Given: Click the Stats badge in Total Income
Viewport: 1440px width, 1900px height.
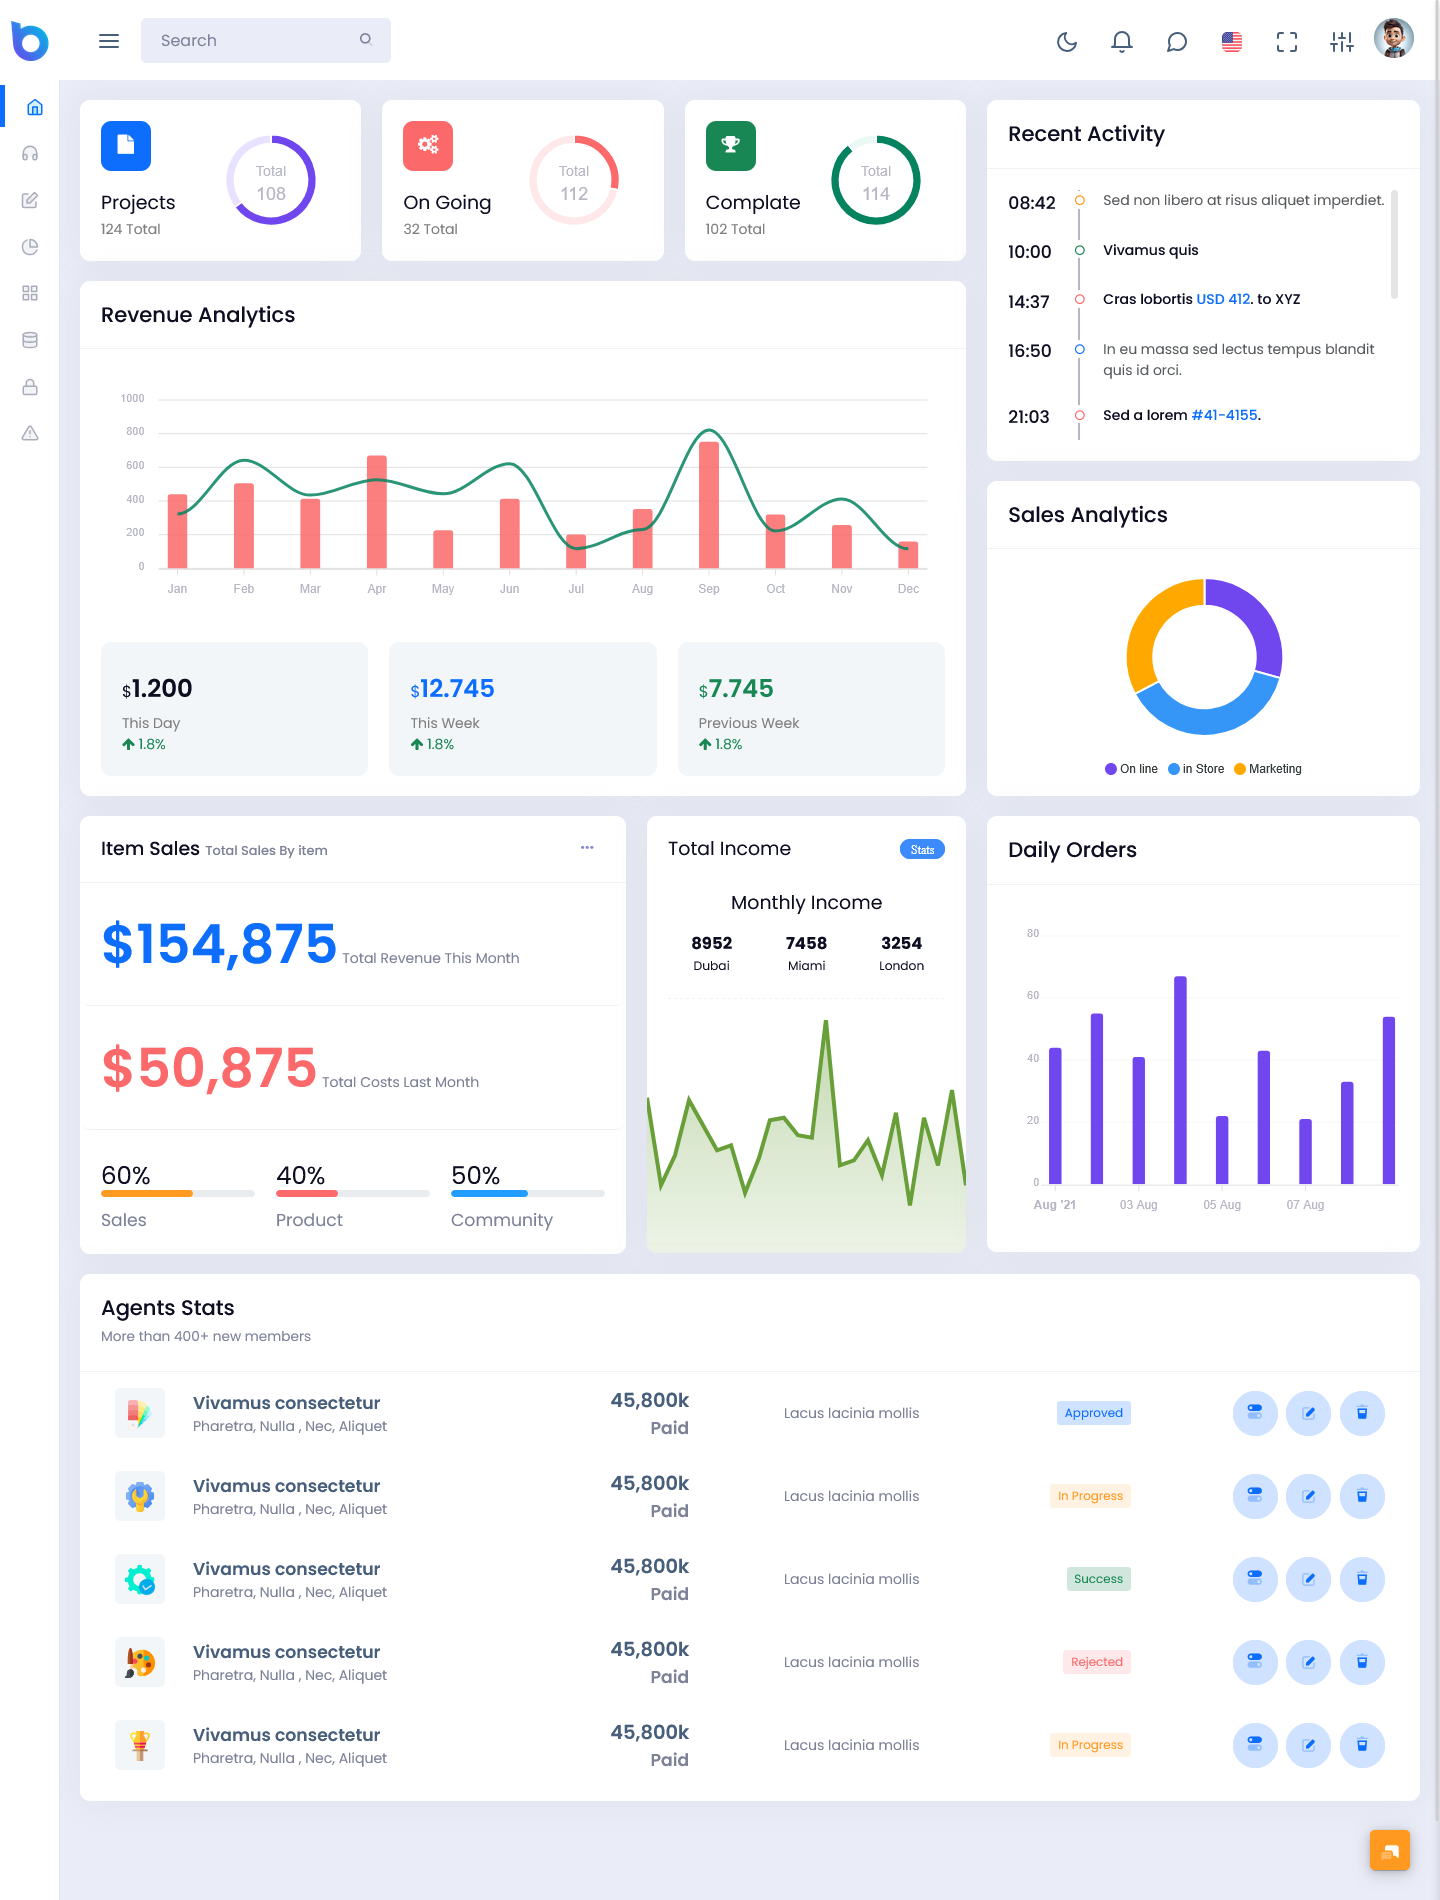Looking at the screenshot, I should (x=922, y=850).
